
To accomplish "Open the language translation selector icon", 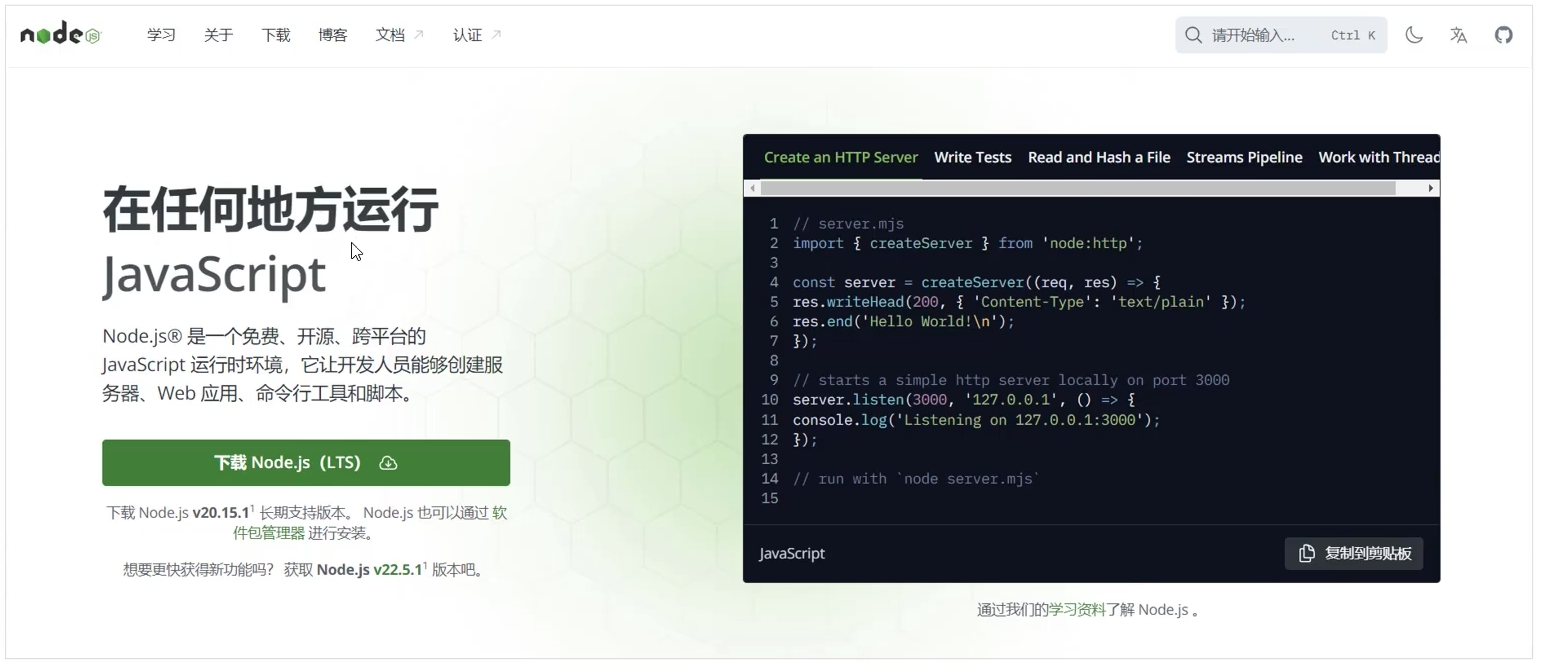I will pos(1459,35).
